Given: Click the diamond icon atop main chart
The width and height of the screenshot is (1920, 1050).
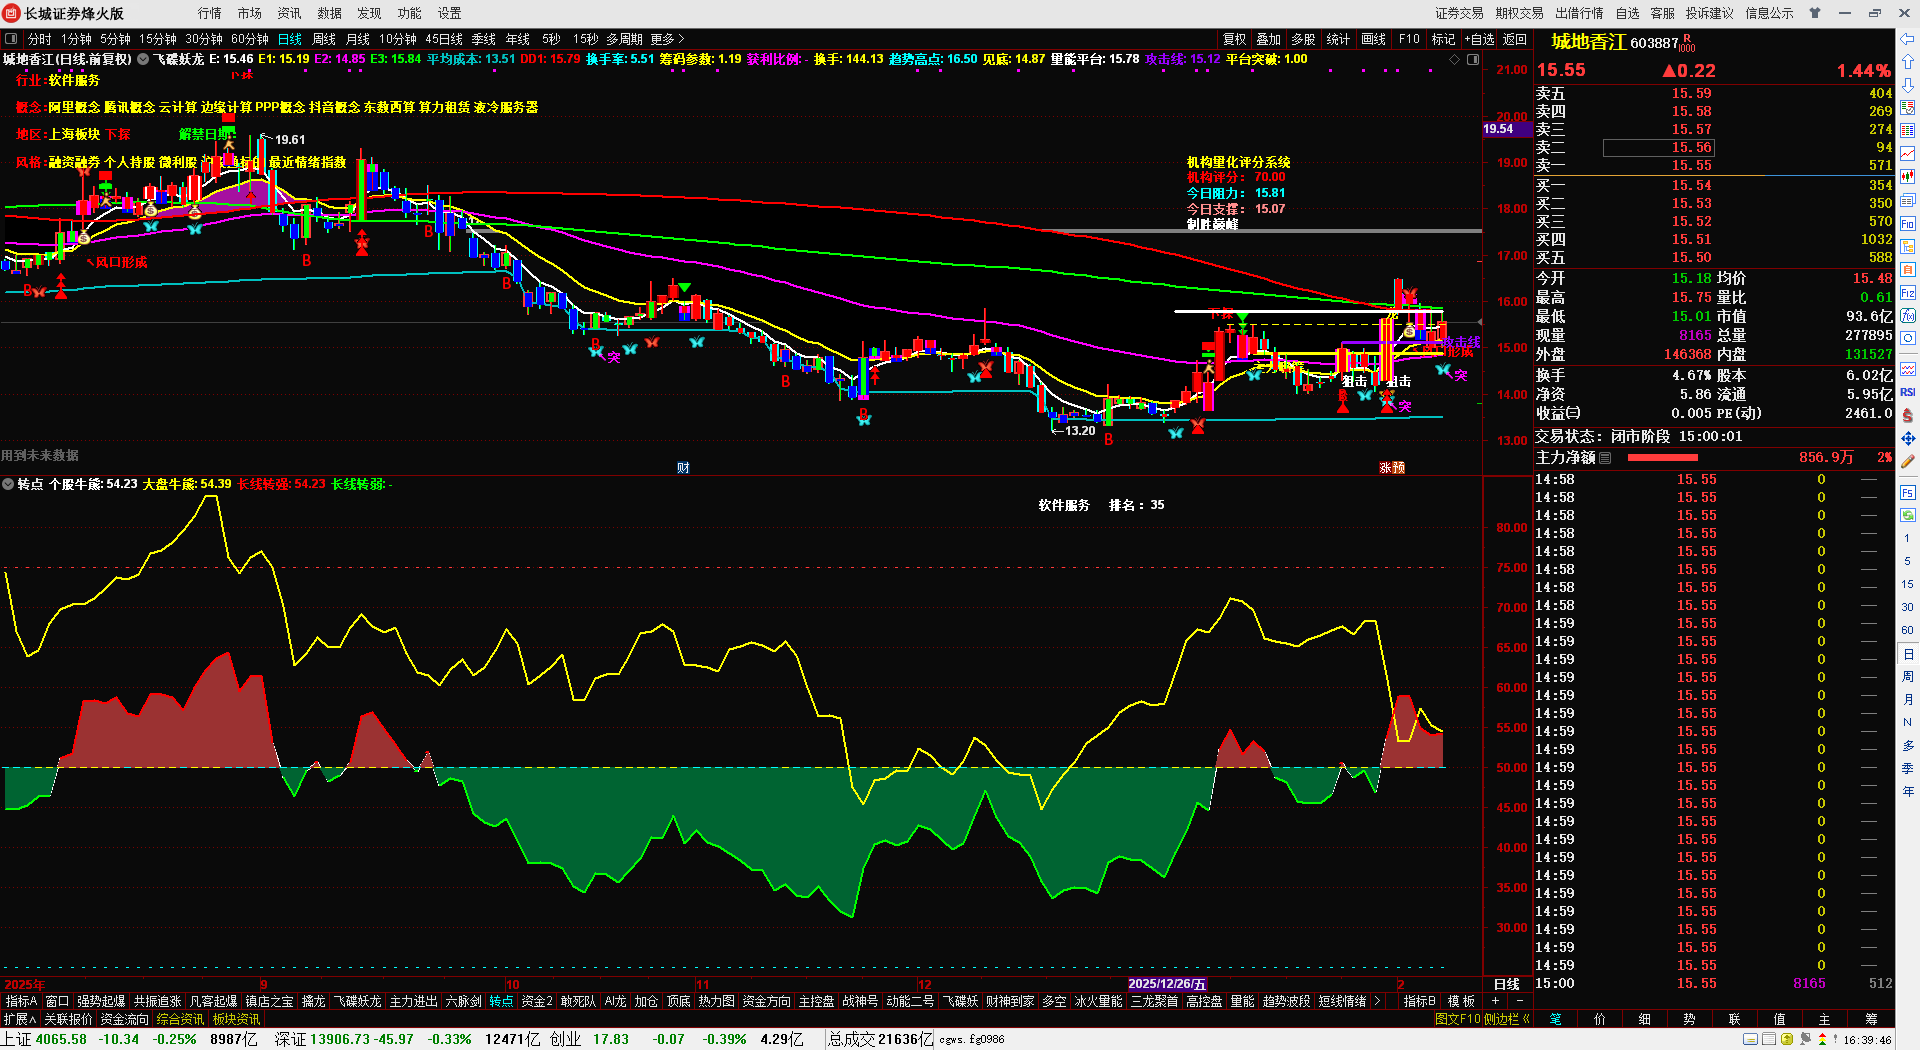Looking at the screenshot, I should pos(1455,60).
